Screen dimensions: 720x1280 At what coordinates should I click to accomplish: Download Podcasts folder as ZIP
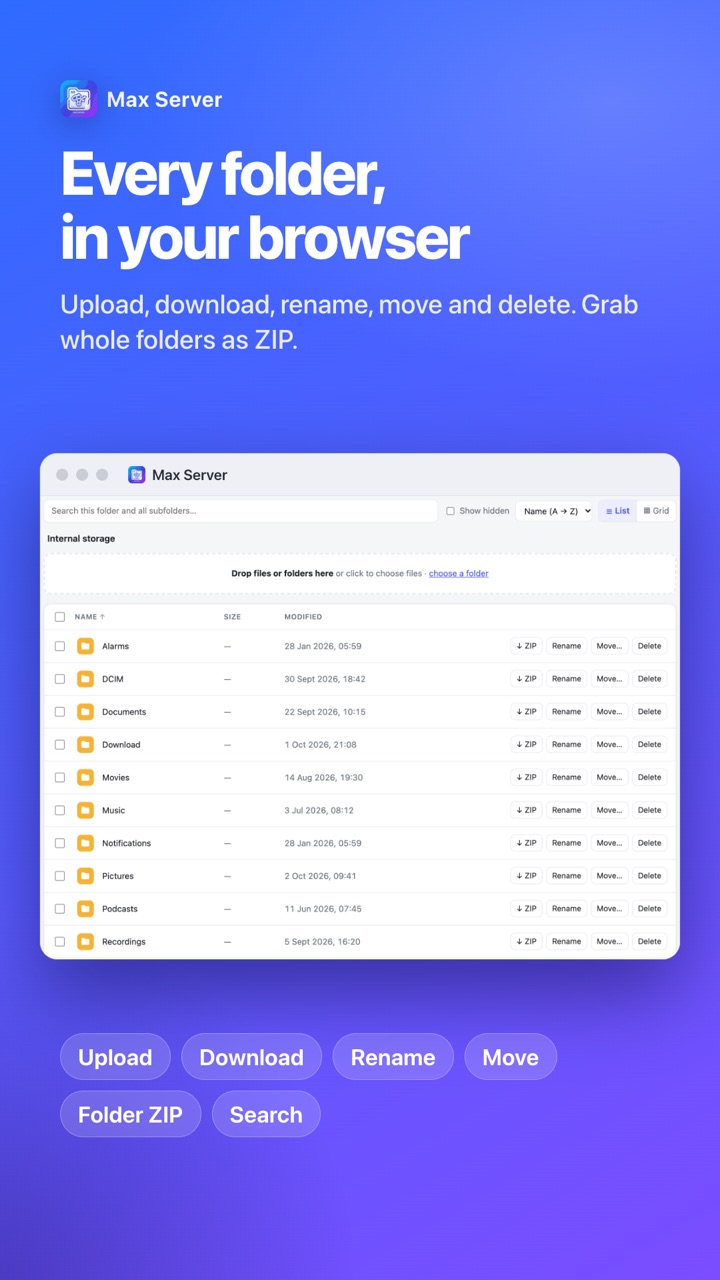pyautogui.click(x=527, y=909)
